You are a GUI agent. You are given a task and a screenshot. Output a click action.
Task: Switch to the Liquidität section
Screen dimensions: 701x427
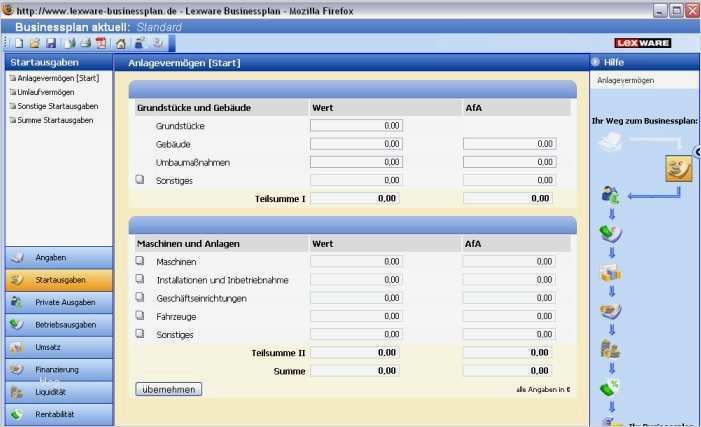click(x=59, y=392)
